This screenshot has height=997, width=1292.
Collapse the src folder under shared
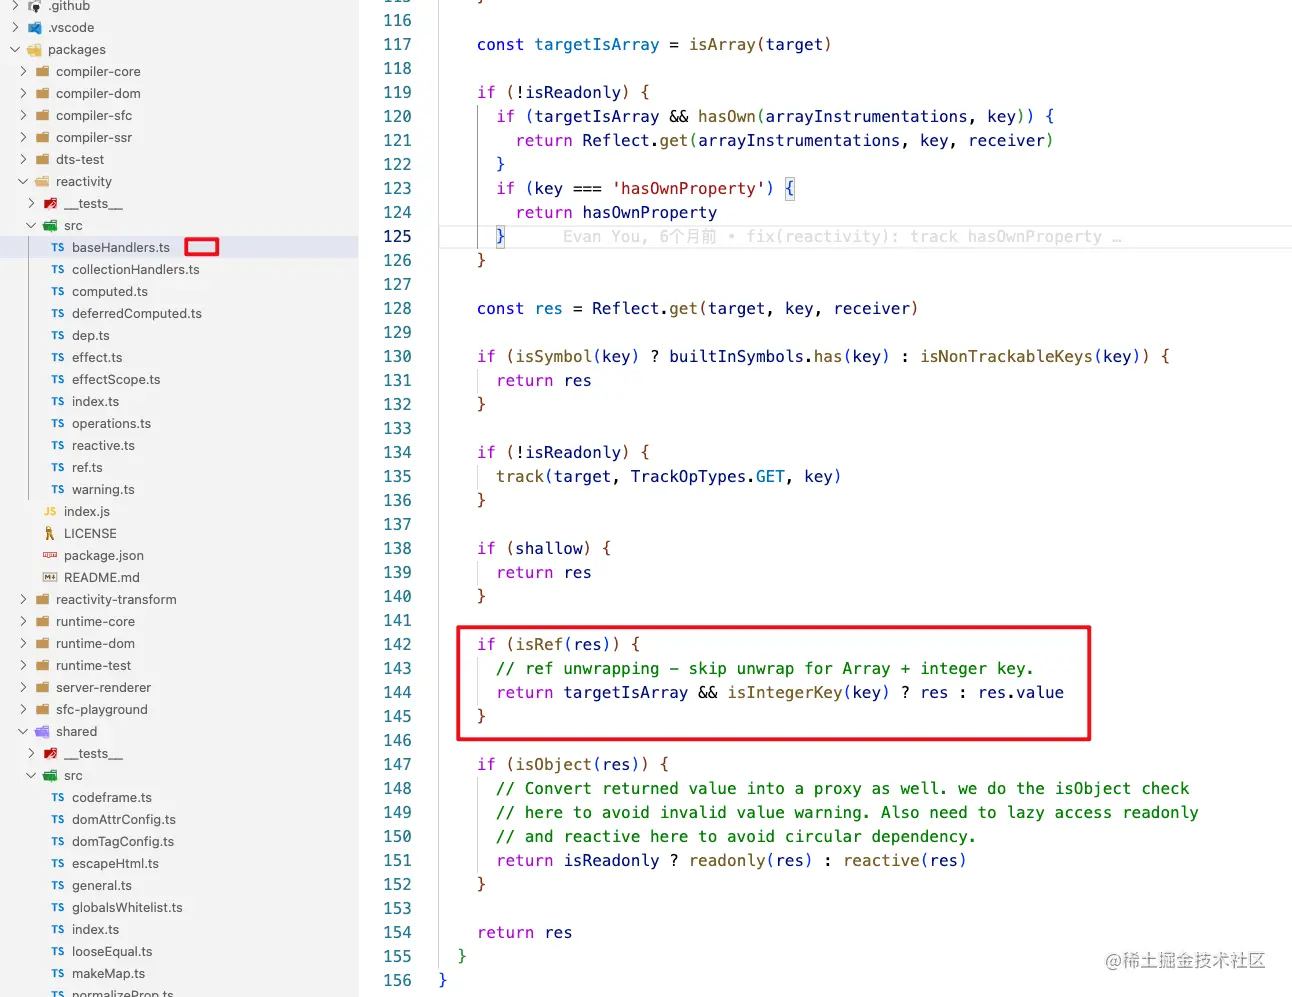(x=32, y=776)
